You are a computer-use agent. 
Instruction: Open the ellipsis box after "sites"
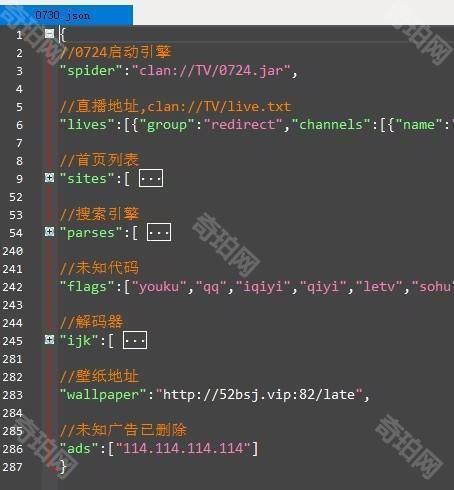(x=151, y=178)
